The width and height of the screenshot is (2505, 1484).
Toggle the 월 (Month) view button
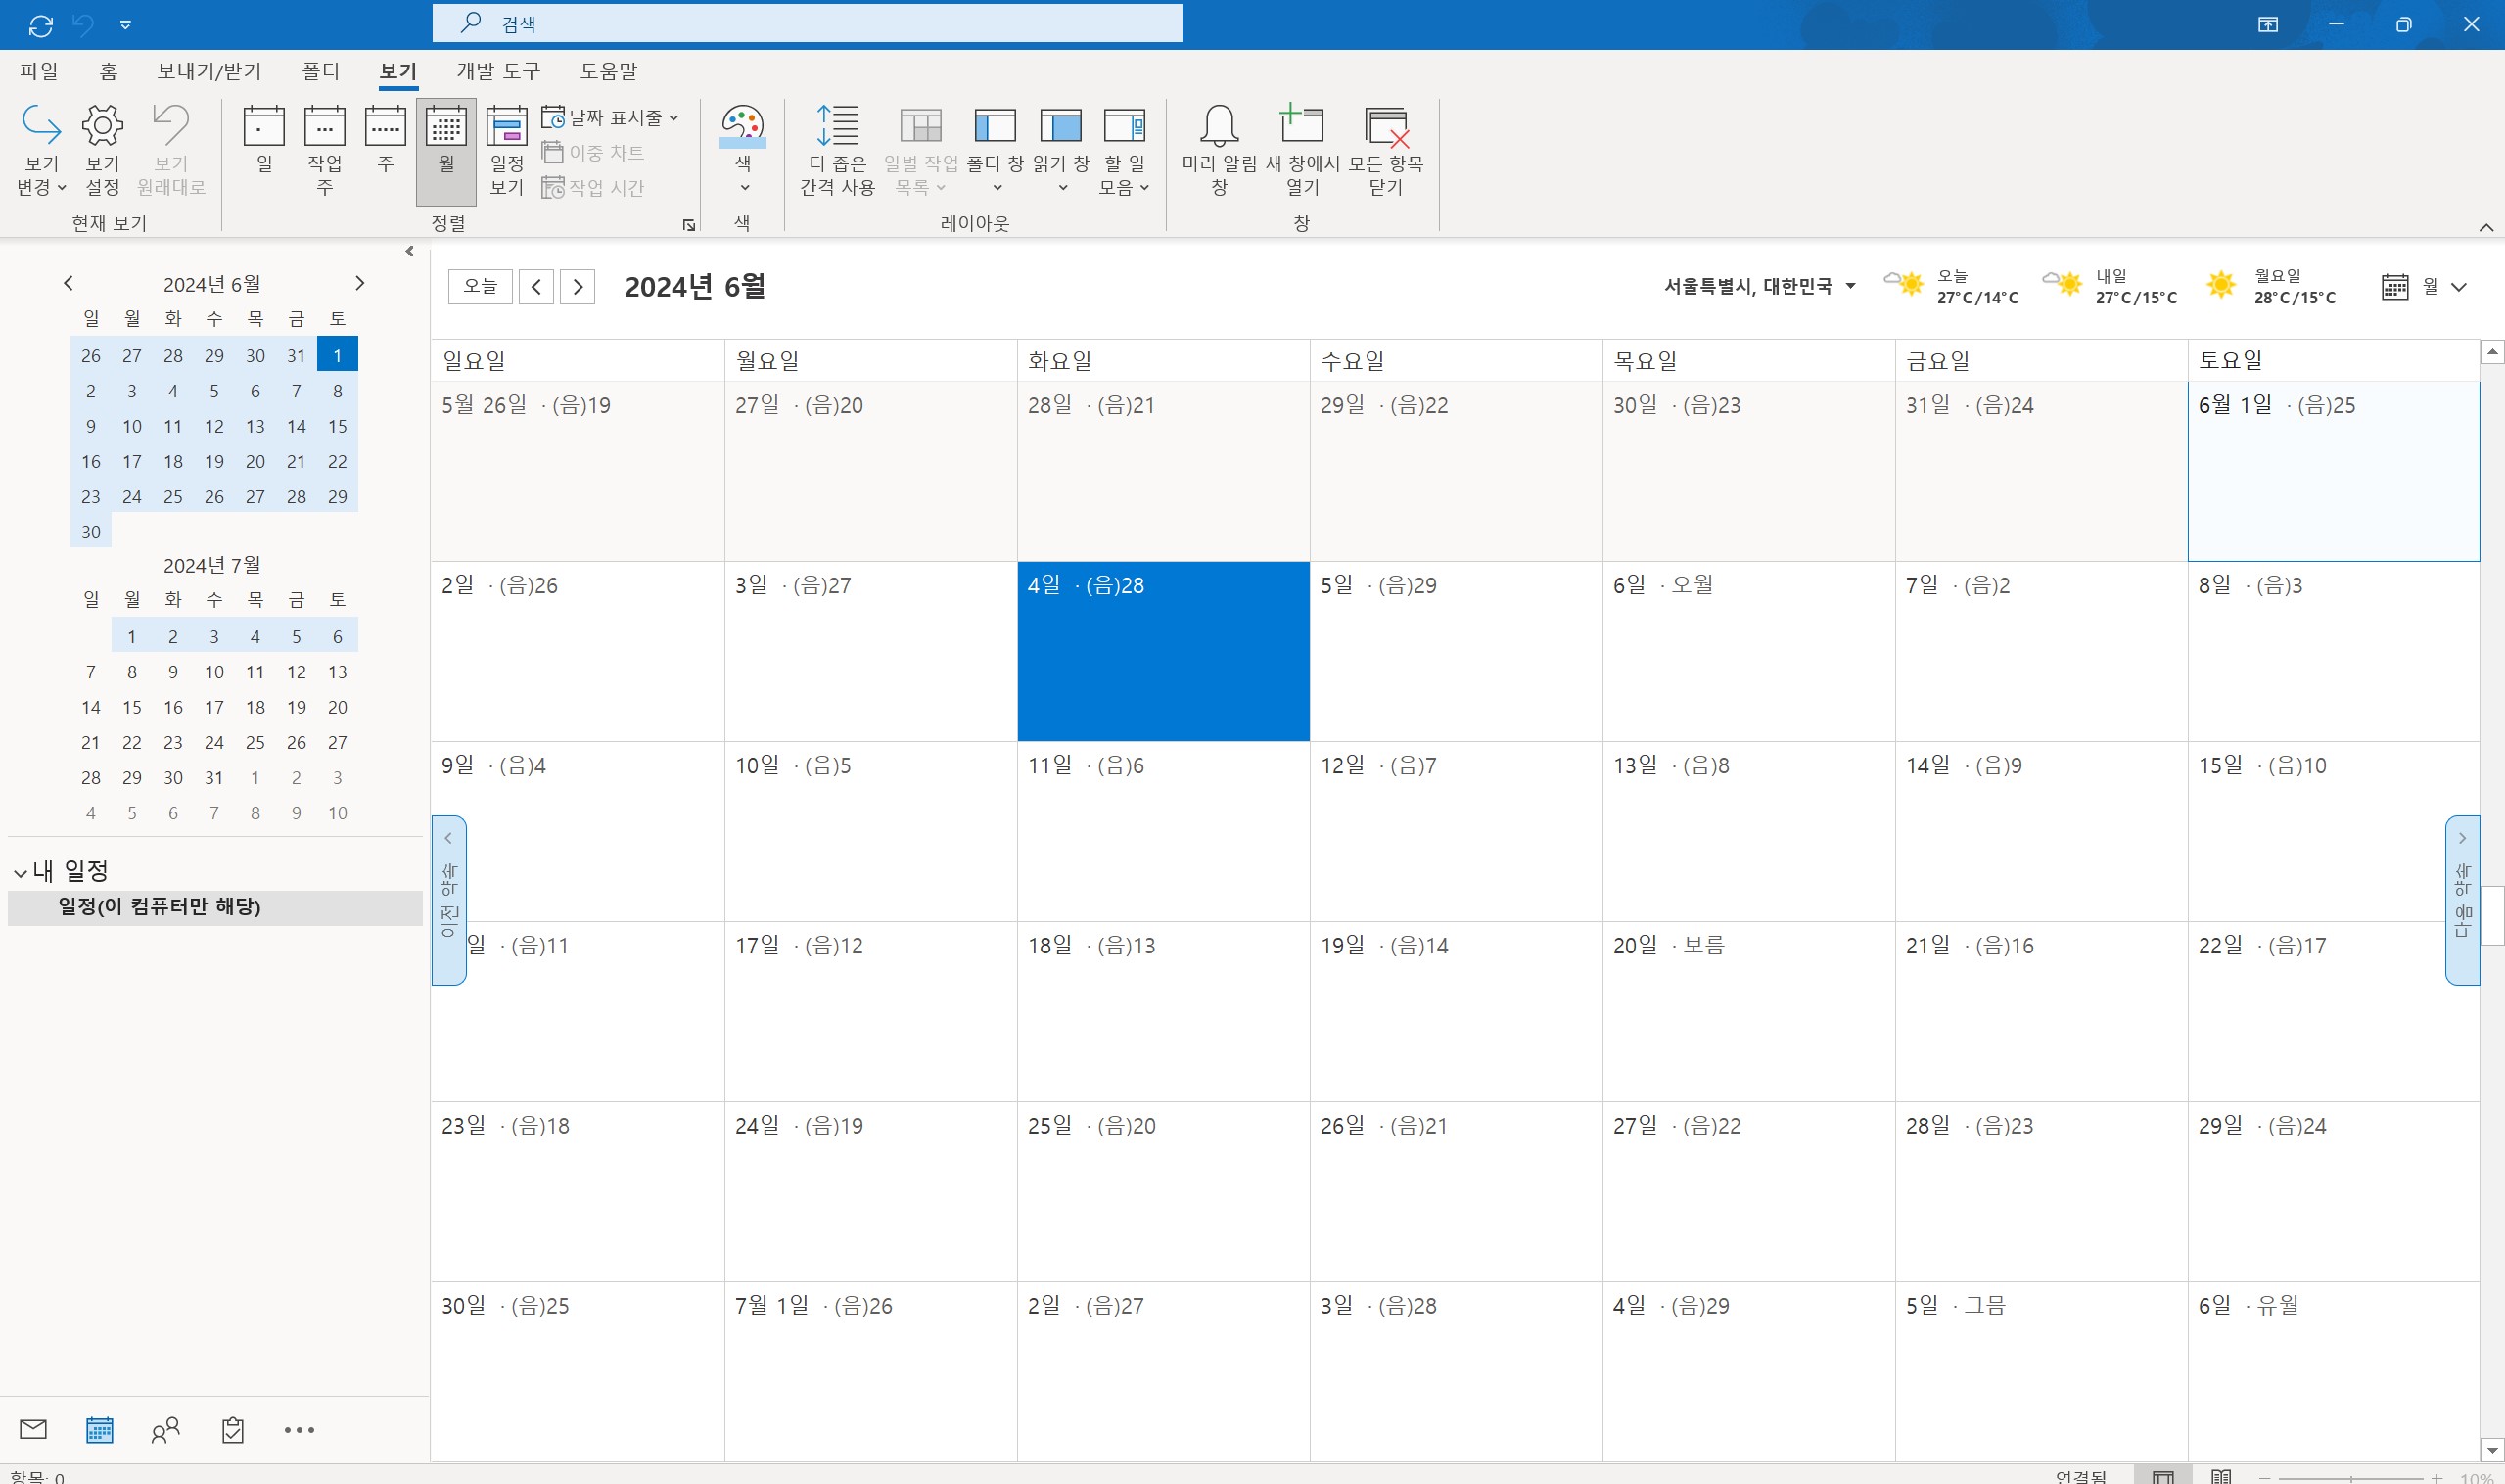point(446,150)
